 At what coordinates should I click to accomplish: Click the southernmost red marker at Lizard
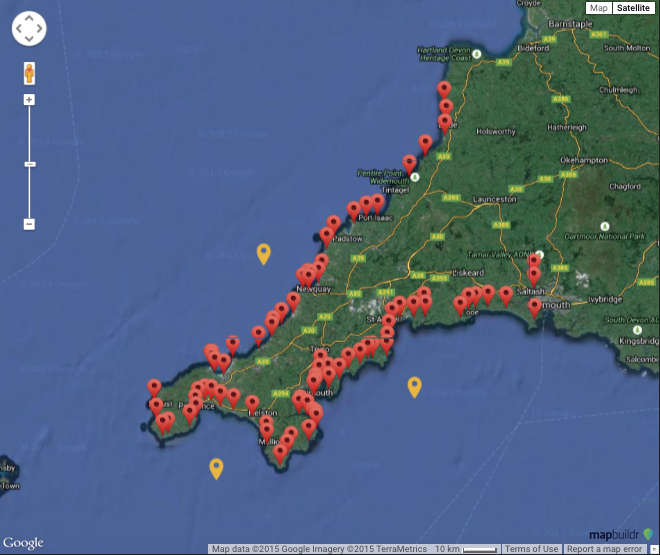(280, 456)
